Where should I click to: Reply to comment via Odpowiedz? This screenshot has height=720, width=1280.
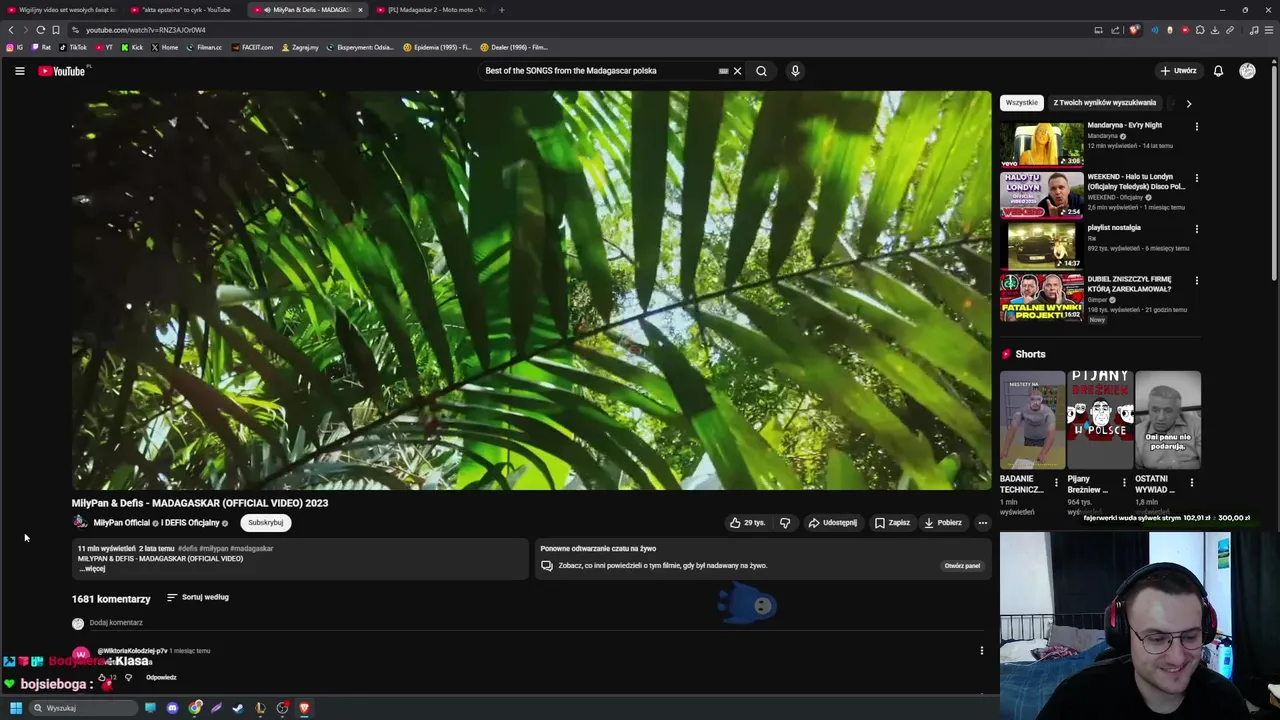pyautogui.click(x=161, y=678)
